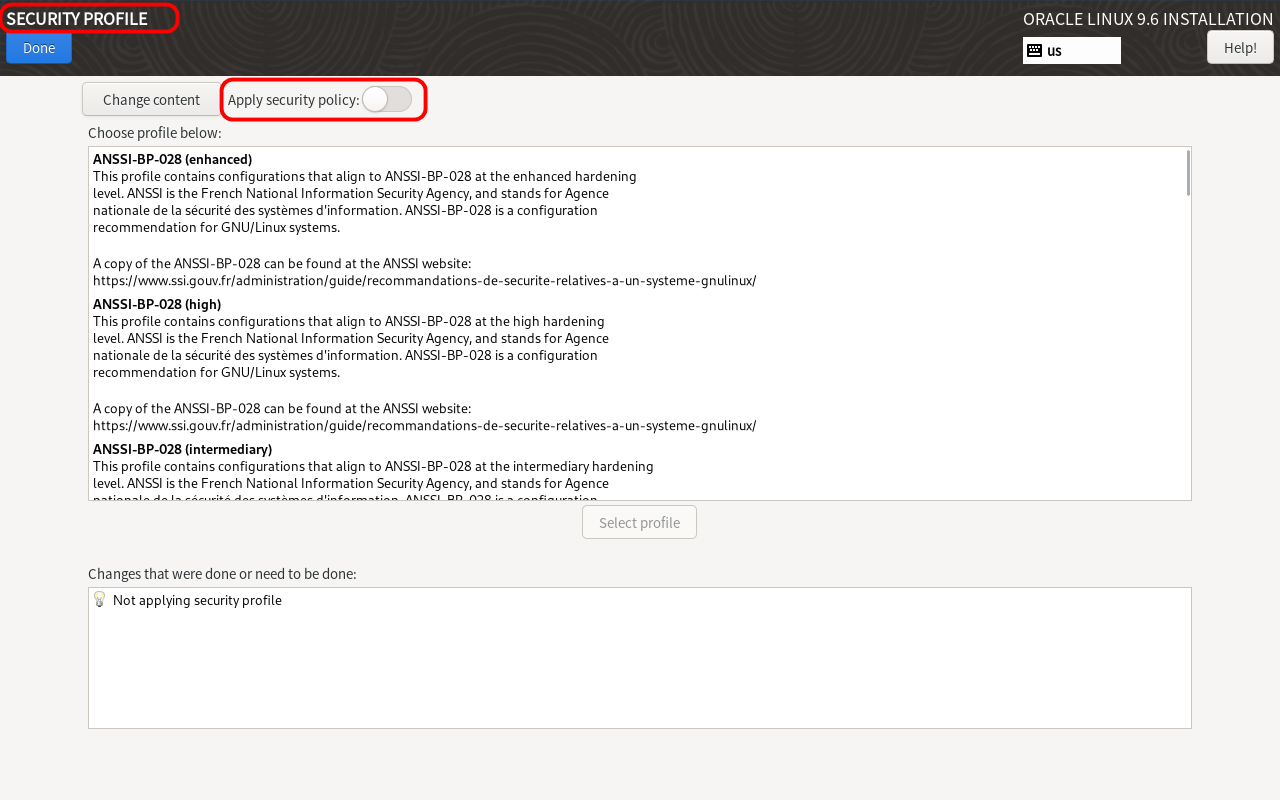Click the keyboard icon beside us
The image size is (1280, 800).
(1035, 50)
